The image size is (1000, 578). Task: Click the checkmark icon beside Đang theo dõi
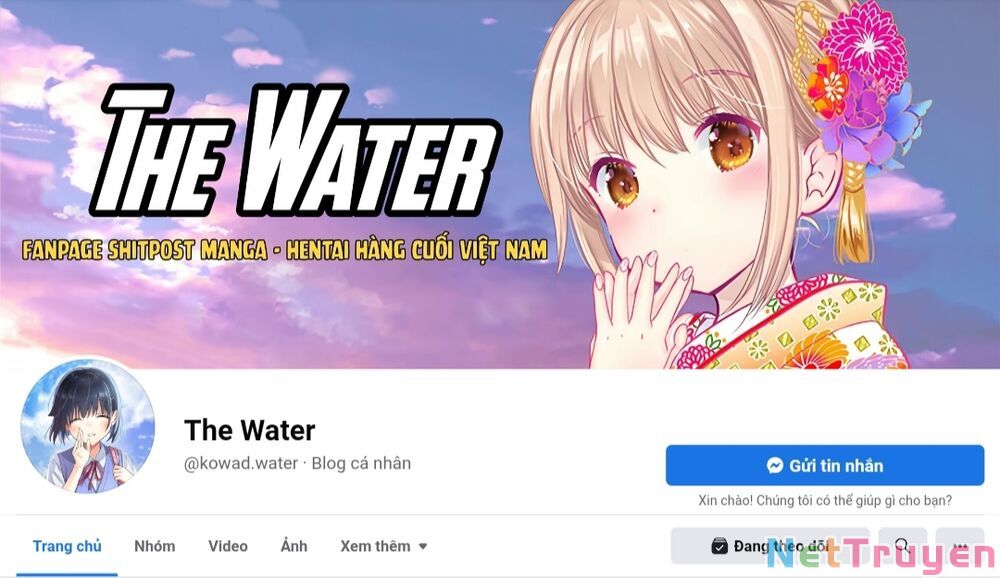click(x=719, y=546)
